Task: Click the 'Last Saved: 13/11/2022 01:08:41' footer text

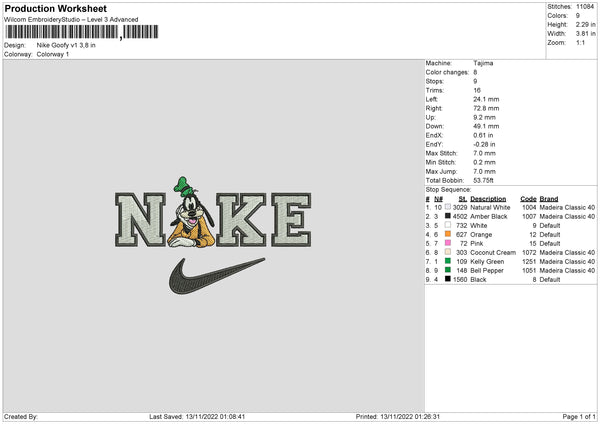Action: [x=197, y=417]
